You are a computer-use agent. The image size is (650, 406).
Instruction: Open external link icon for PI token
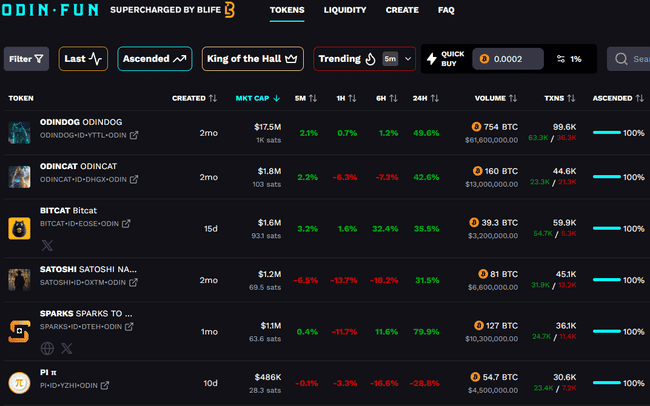click(x=105, y=385)
